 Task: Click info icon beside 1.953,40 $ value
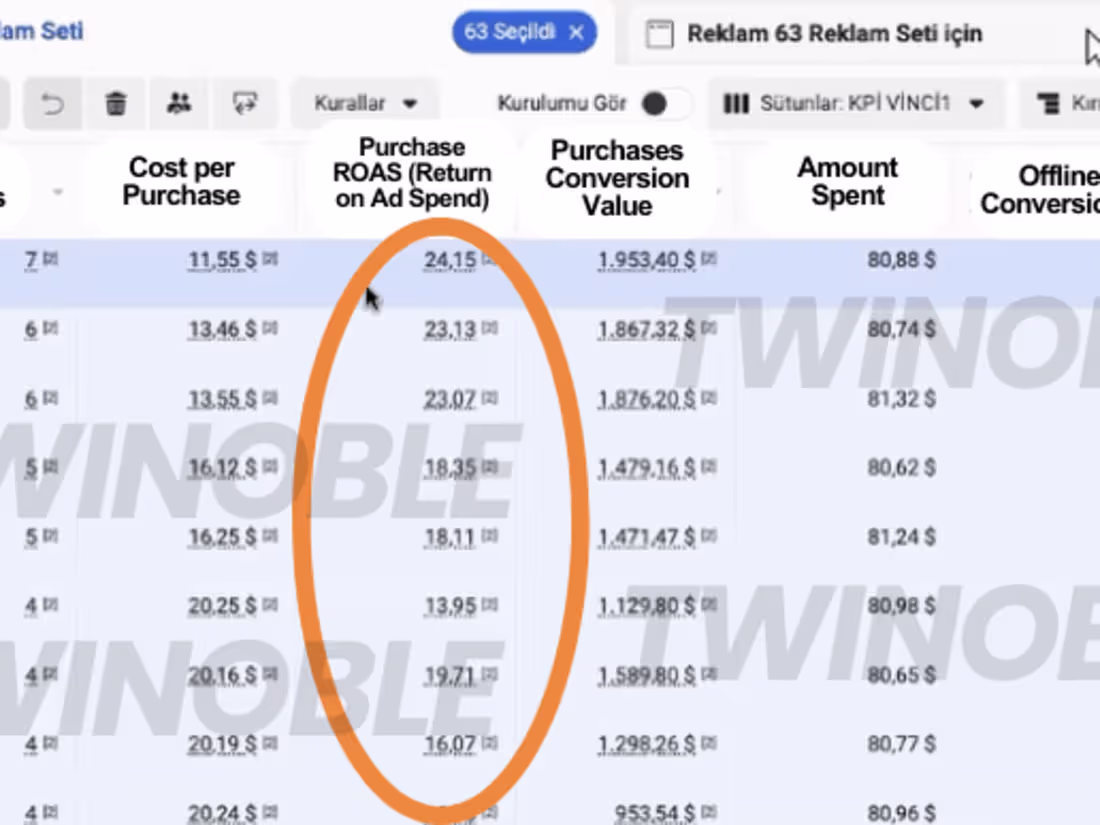click(x=709, y=259)
